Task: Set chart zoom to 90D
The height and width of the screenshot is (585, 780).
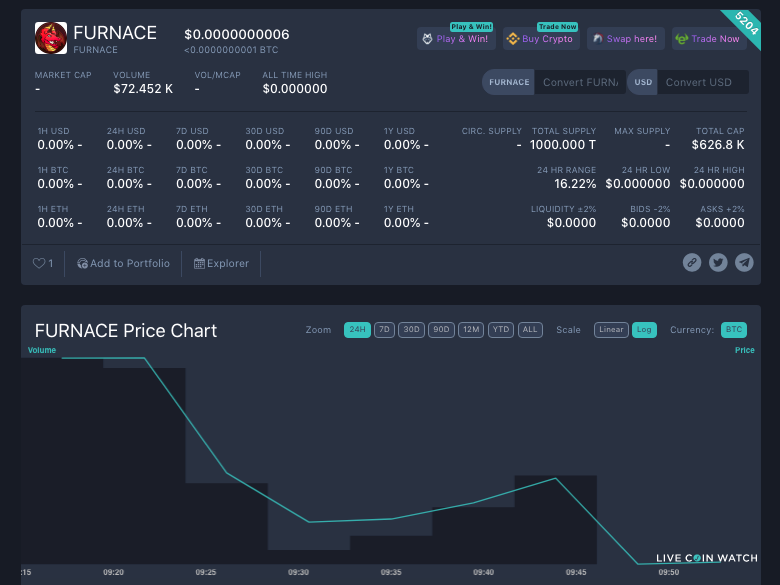Action: pos(441,330)
